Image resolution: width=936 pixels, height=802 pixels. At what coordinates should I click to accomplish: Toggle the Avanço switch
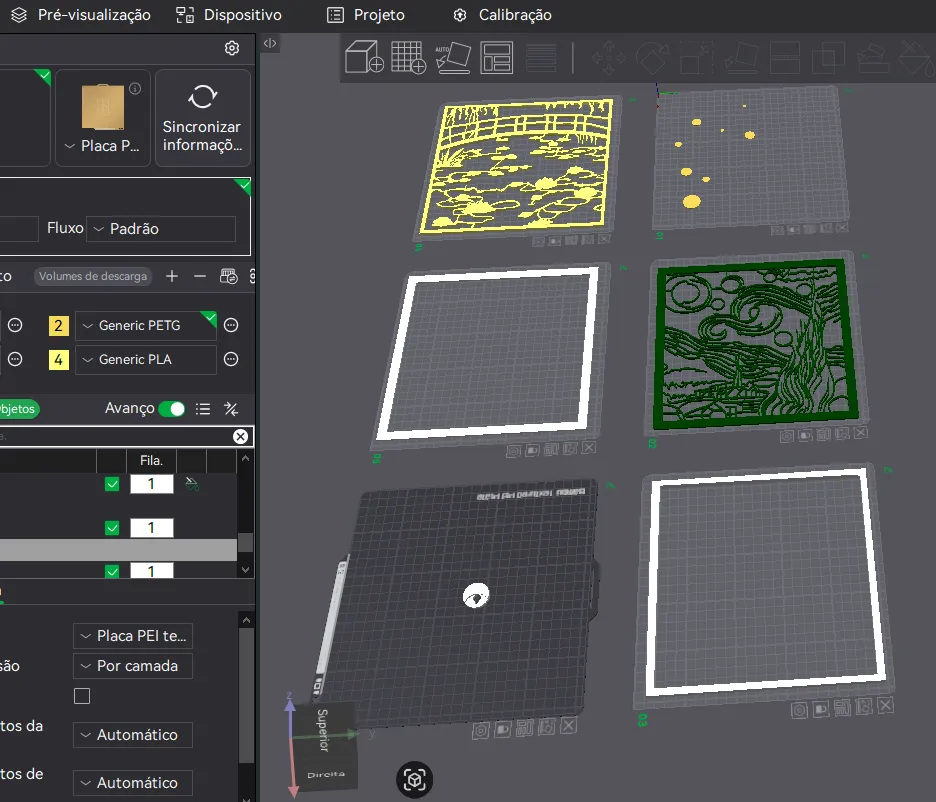pyautogui.click(x=172, y=409)
